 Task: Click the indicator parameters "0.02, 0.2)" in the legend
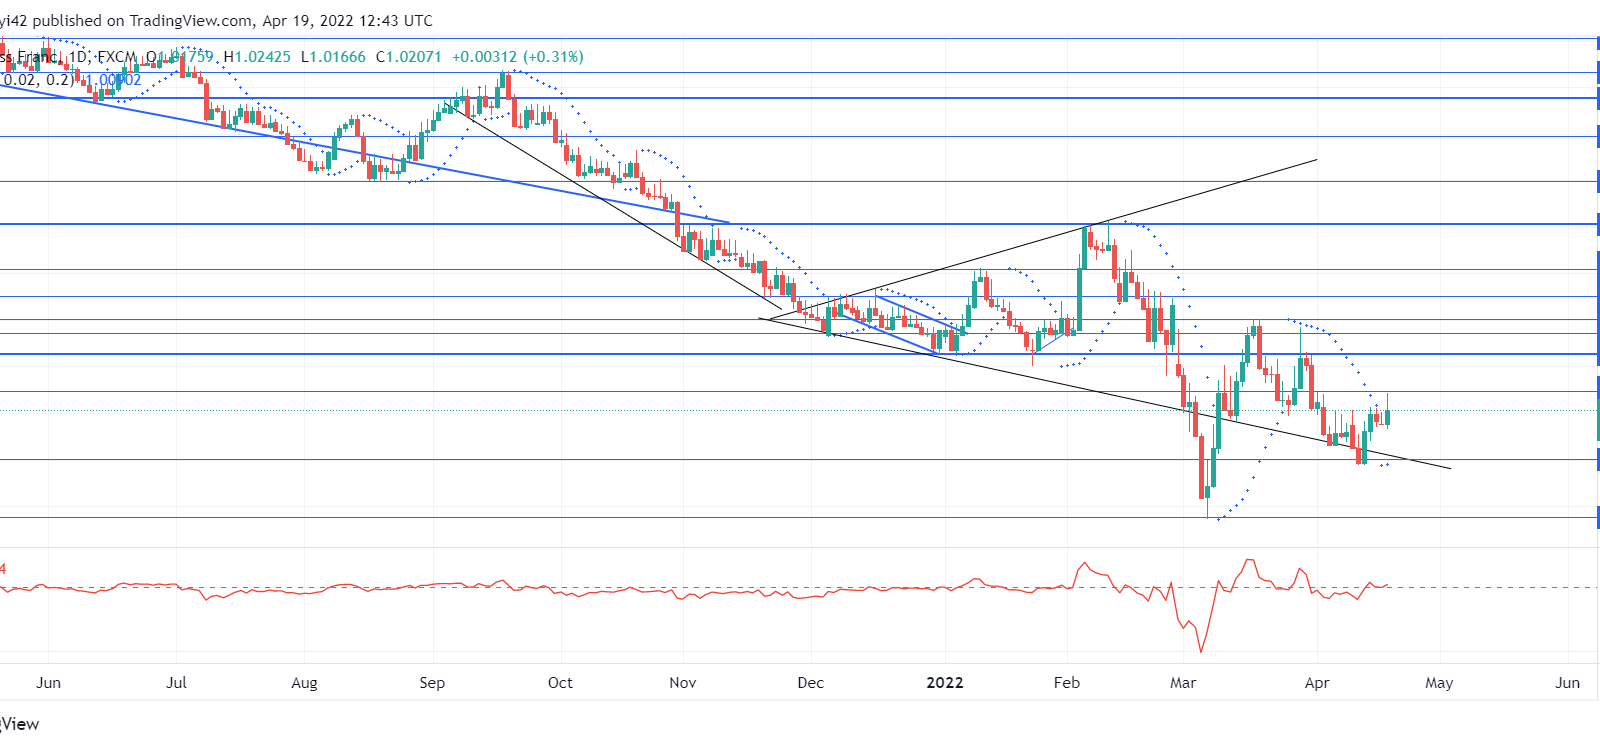[38, 80]
